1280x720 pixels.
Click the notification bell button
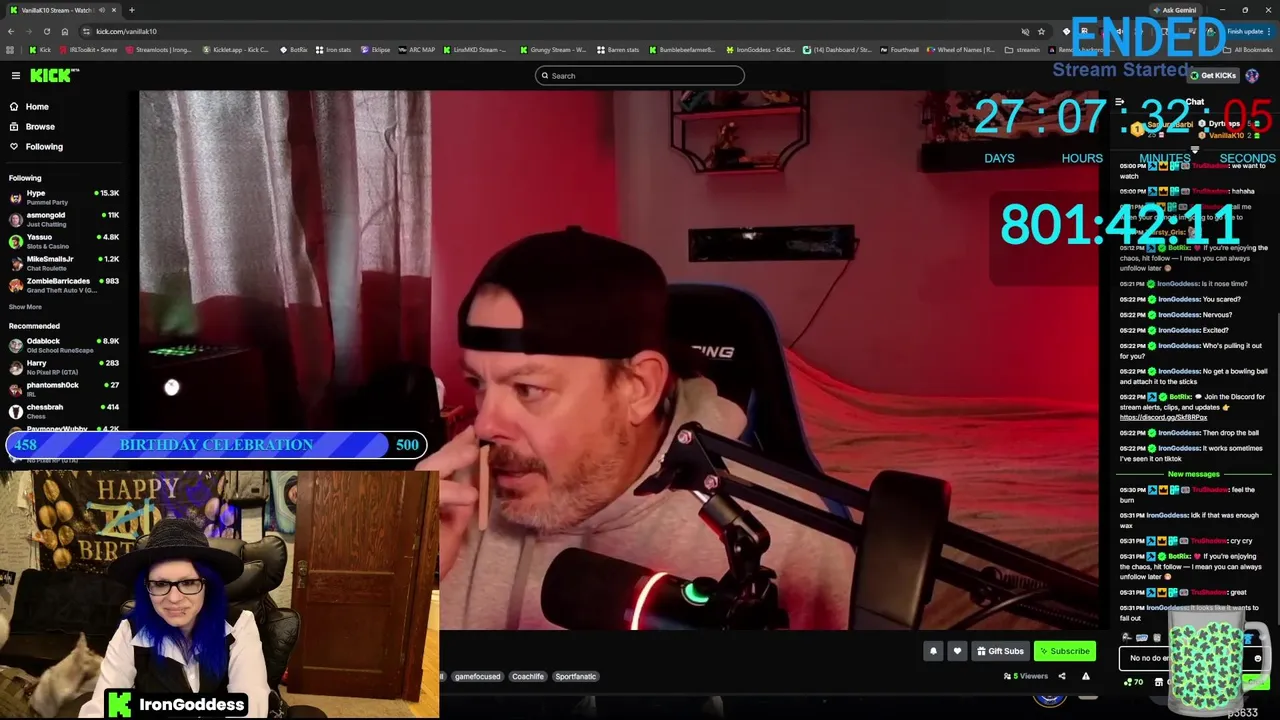point(933,651)
